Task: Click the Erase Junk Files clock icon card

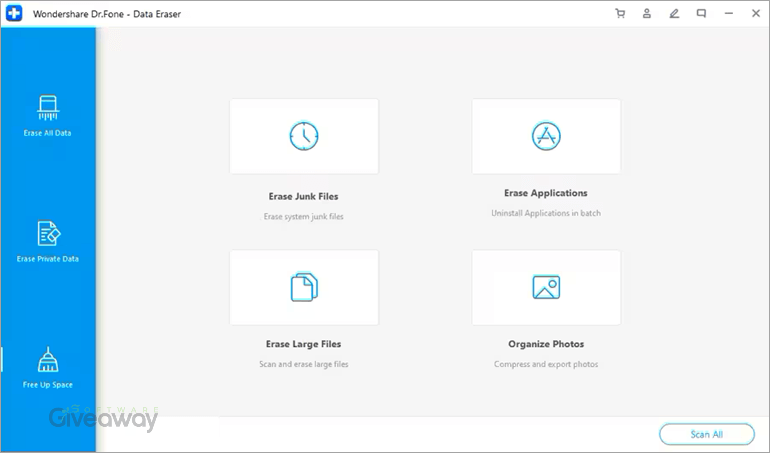Action: [x=304, y=136]
